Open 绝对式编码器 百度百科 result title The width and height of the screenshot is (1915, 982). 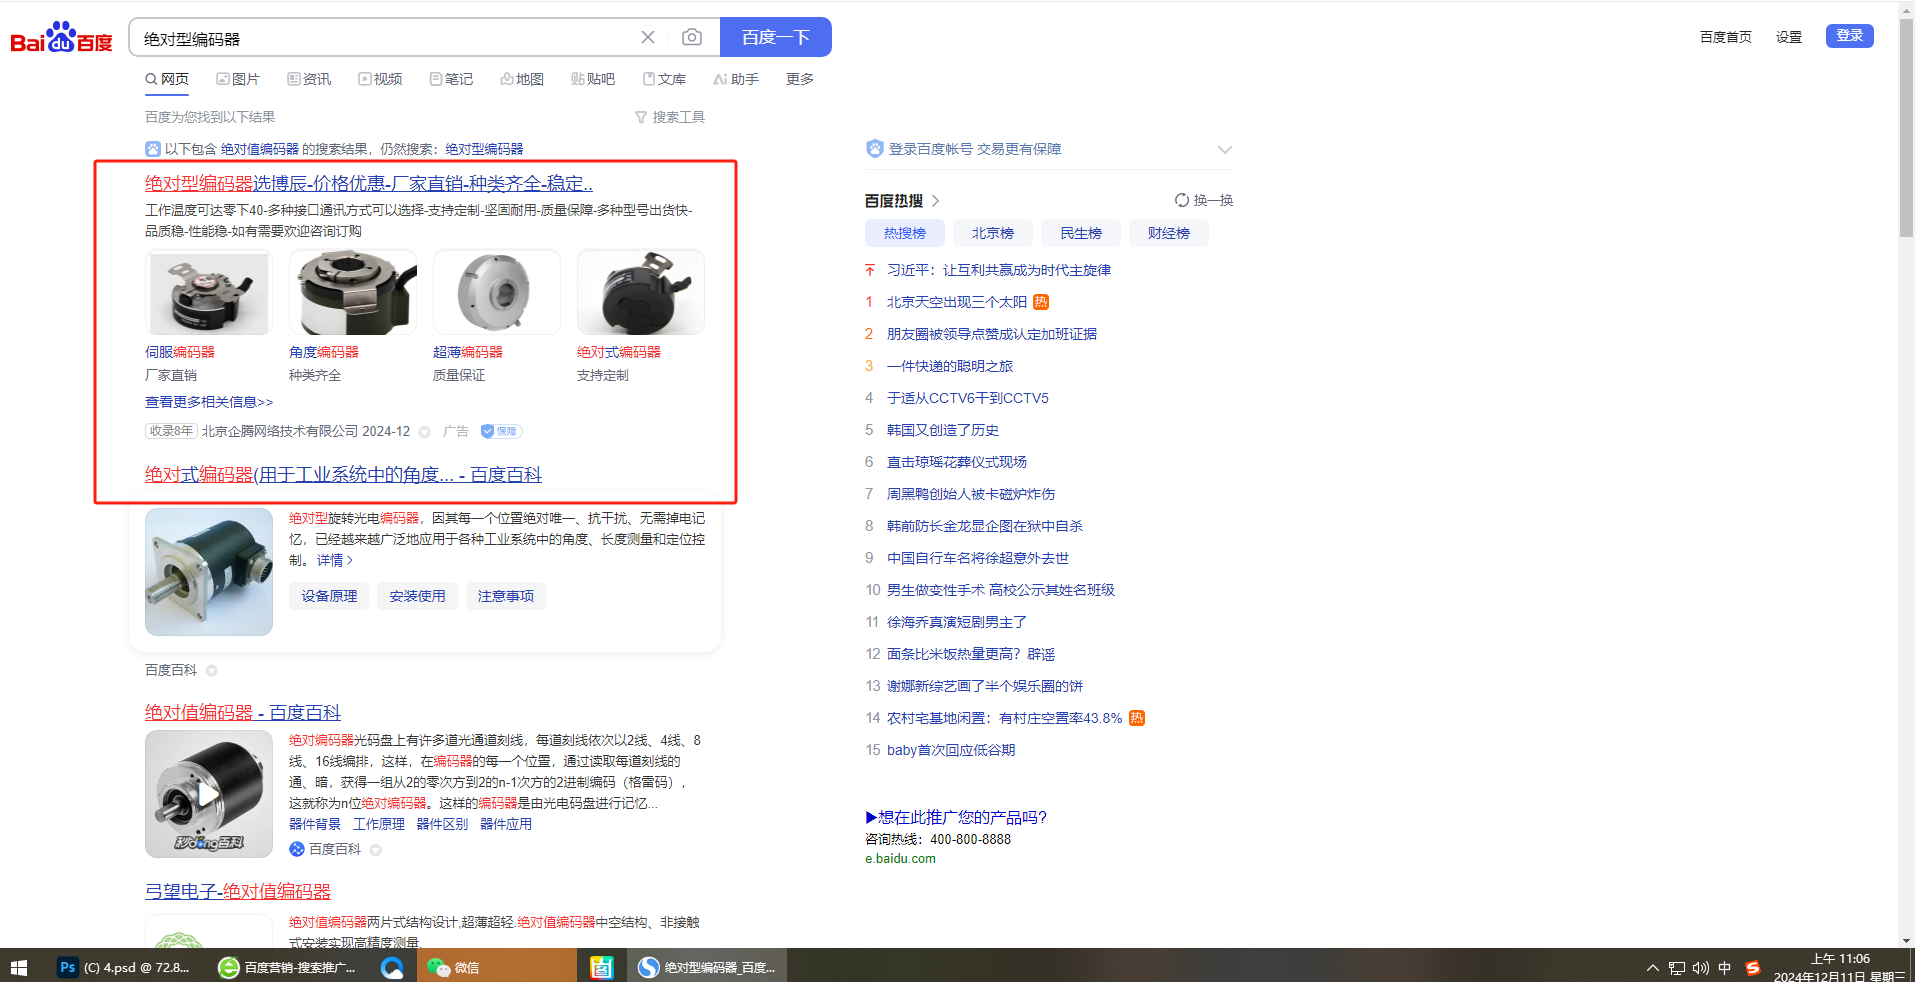coord(343,475)
